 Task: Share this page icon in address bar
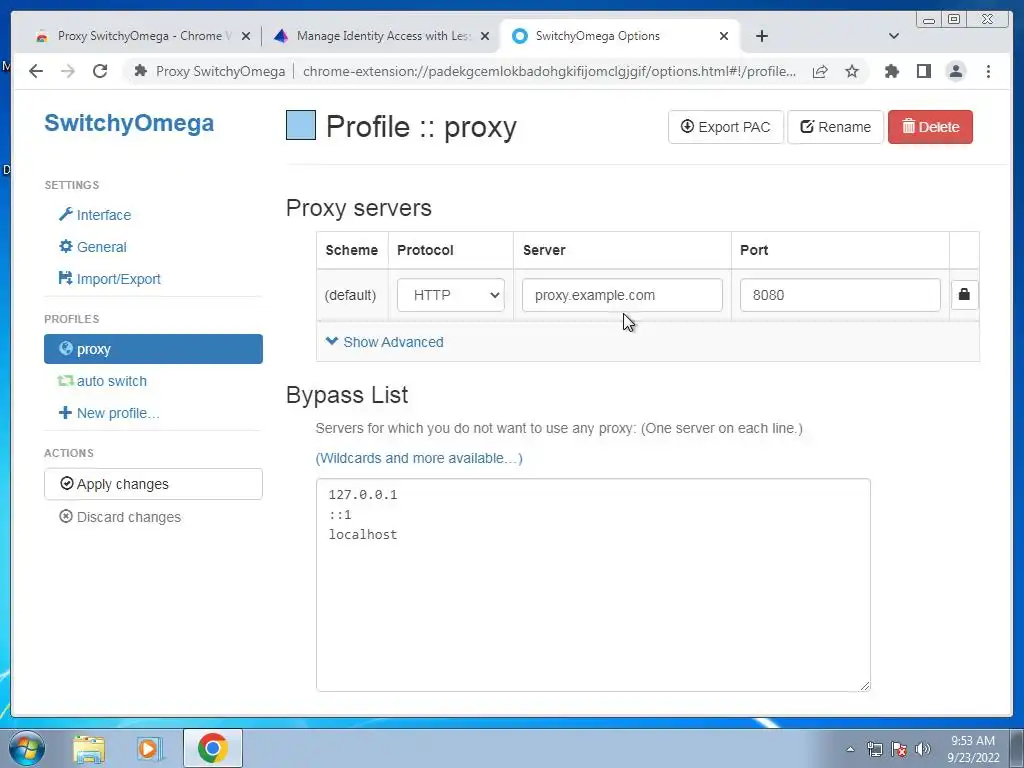820,71
